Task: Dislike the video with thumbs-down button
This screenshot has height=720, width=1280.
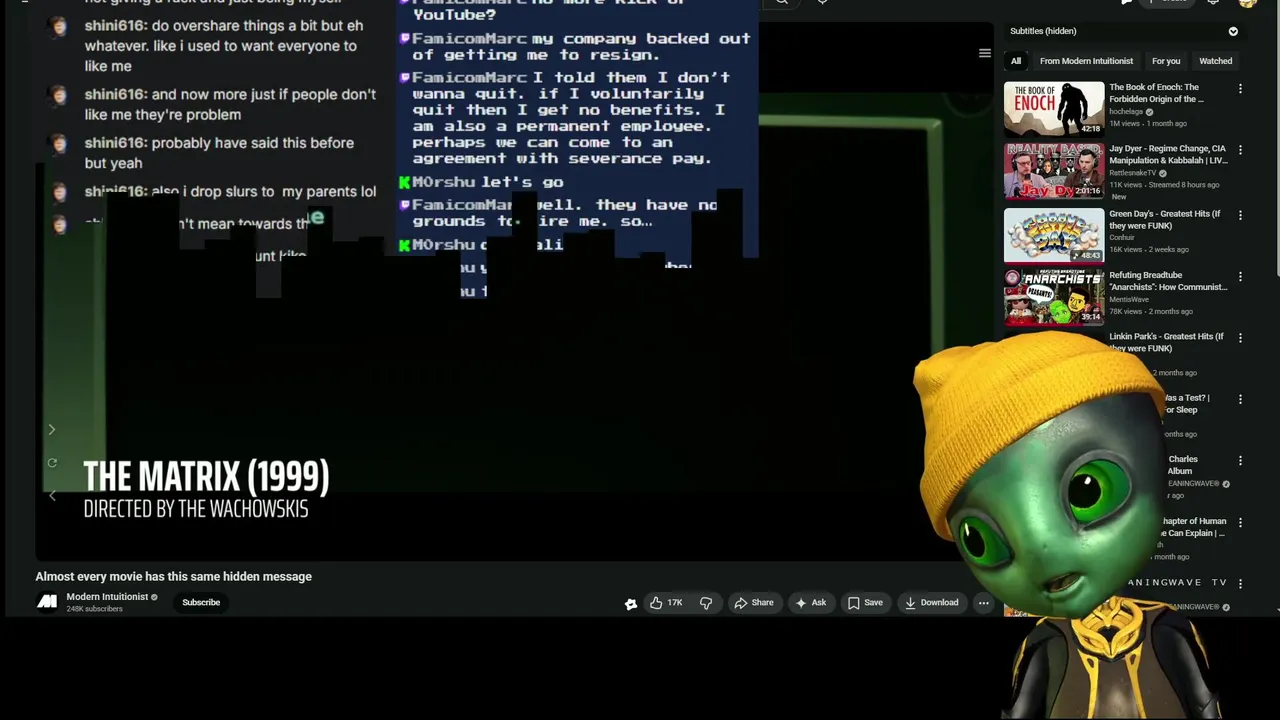Action: [x=706, y=603]
